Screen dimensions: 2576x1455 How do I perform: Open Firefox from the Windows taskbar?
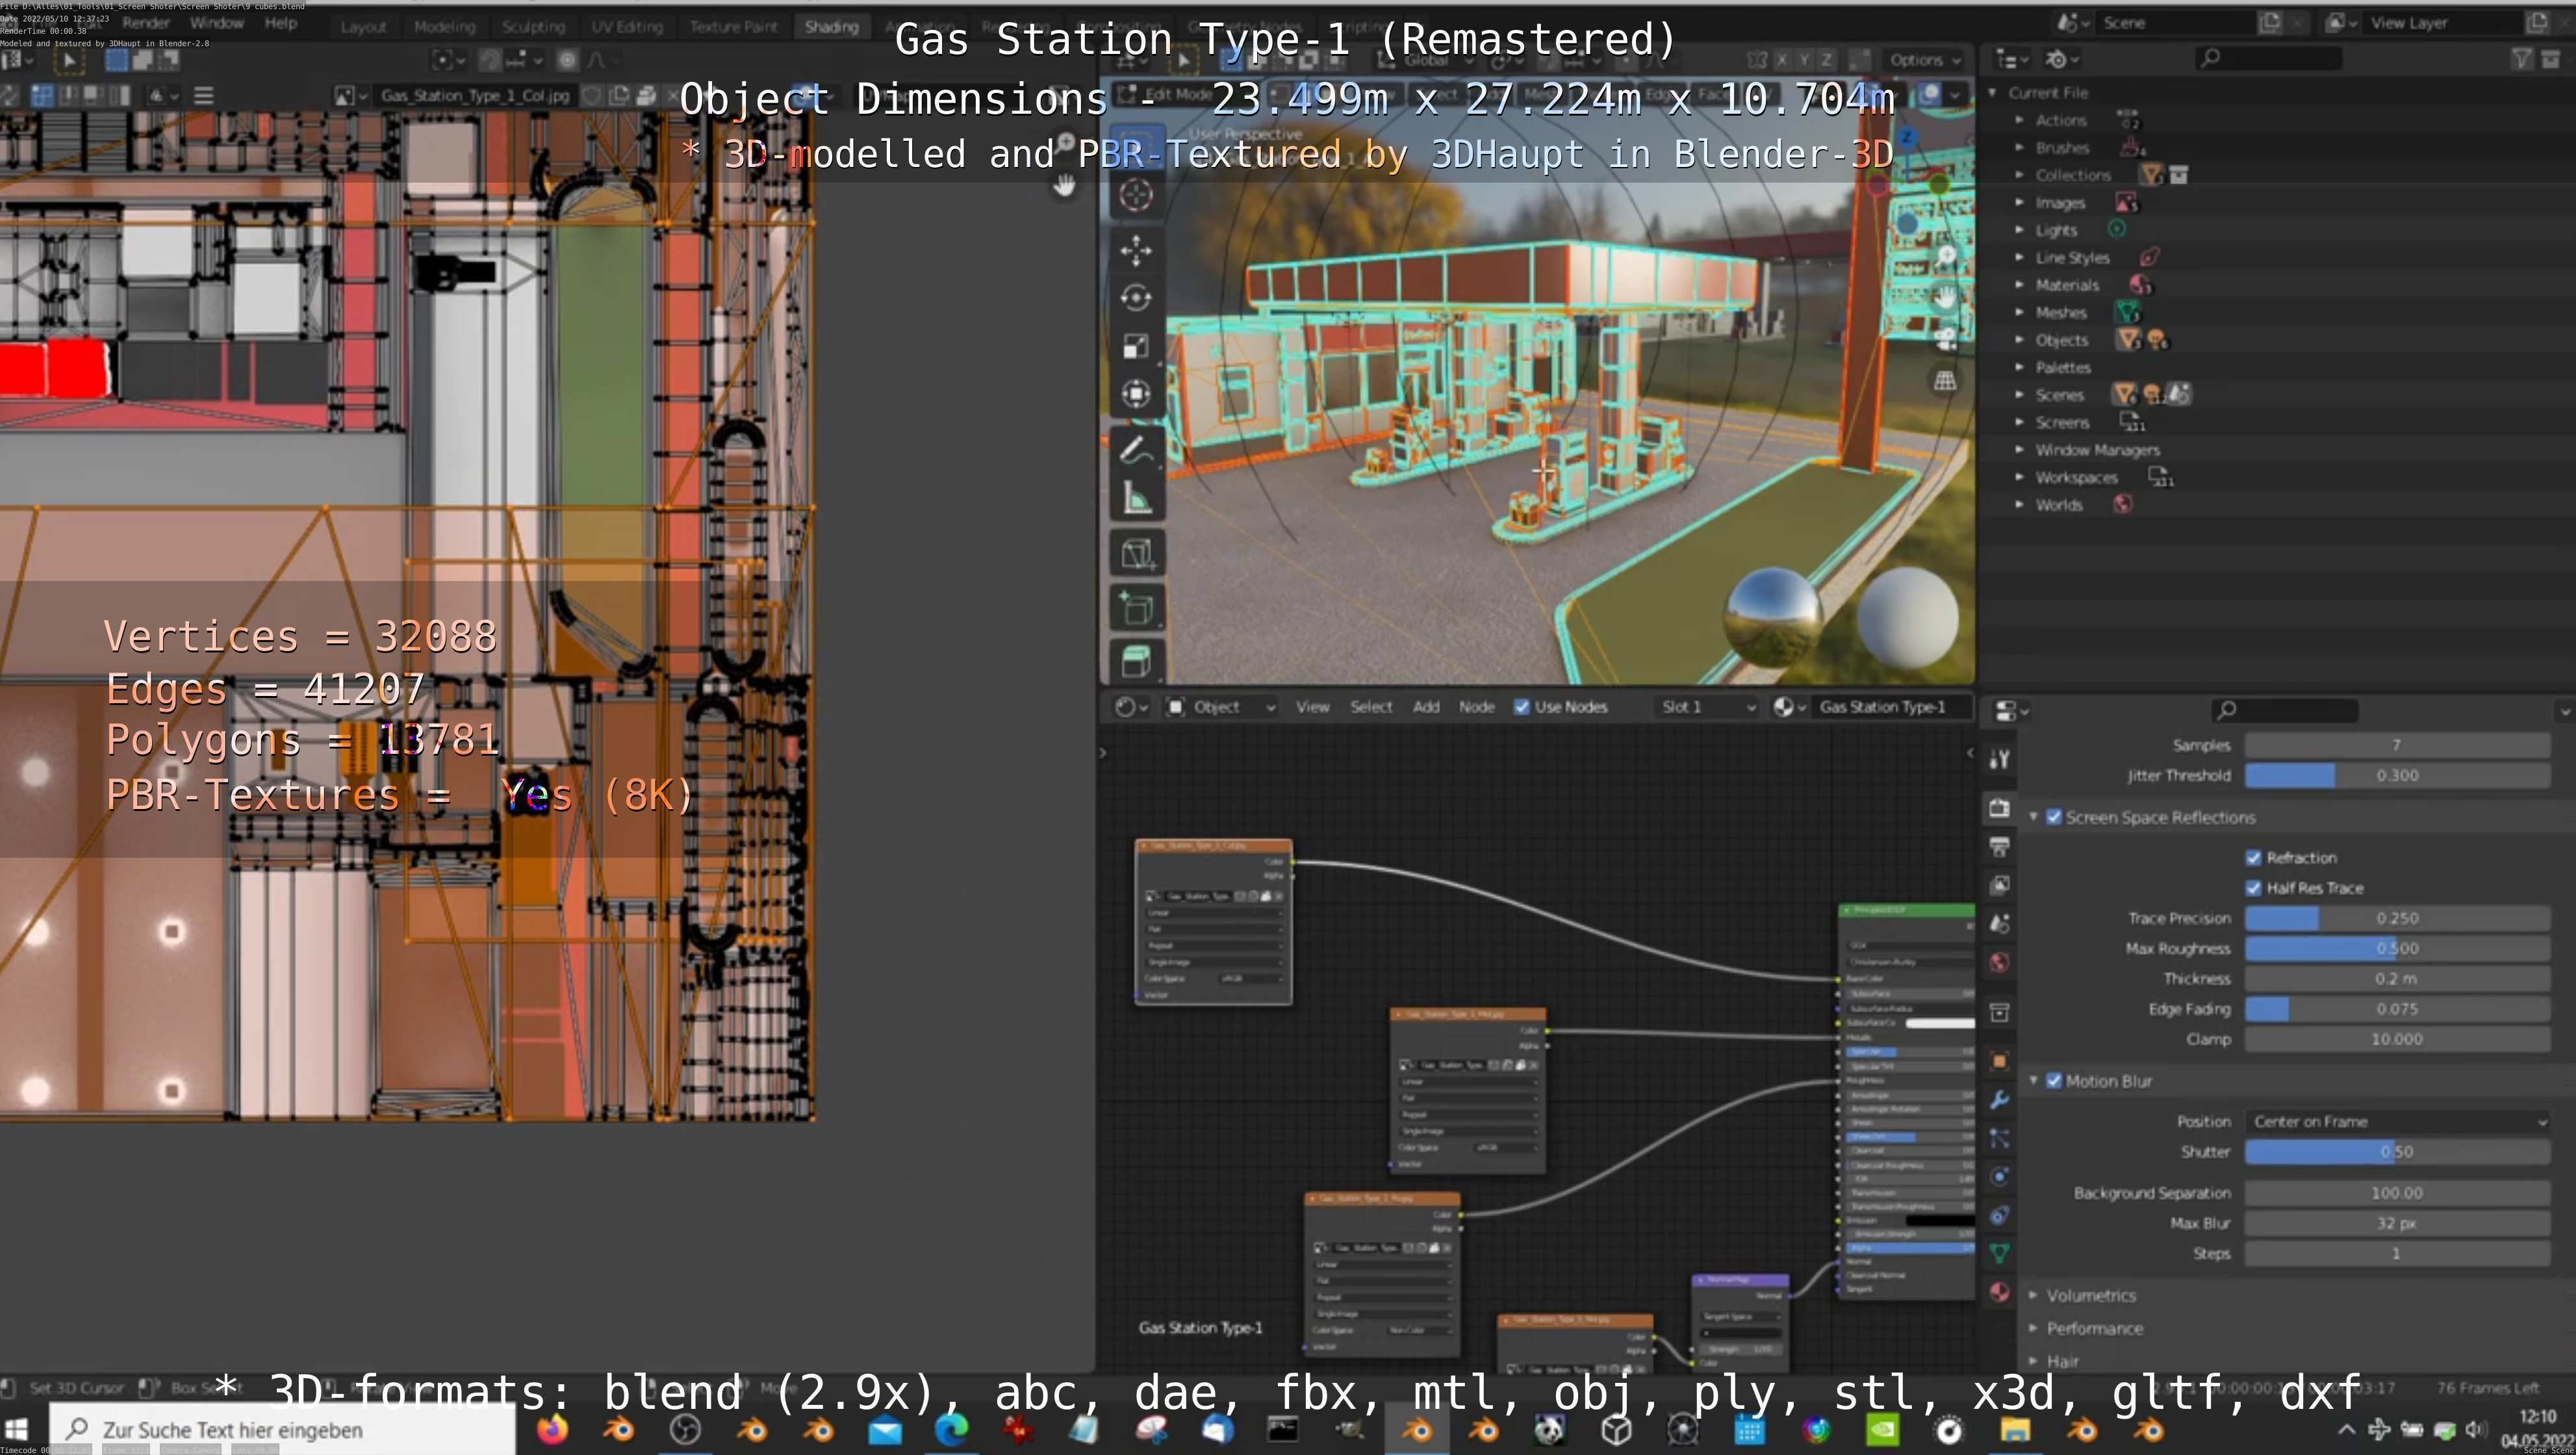[551, 1430]
